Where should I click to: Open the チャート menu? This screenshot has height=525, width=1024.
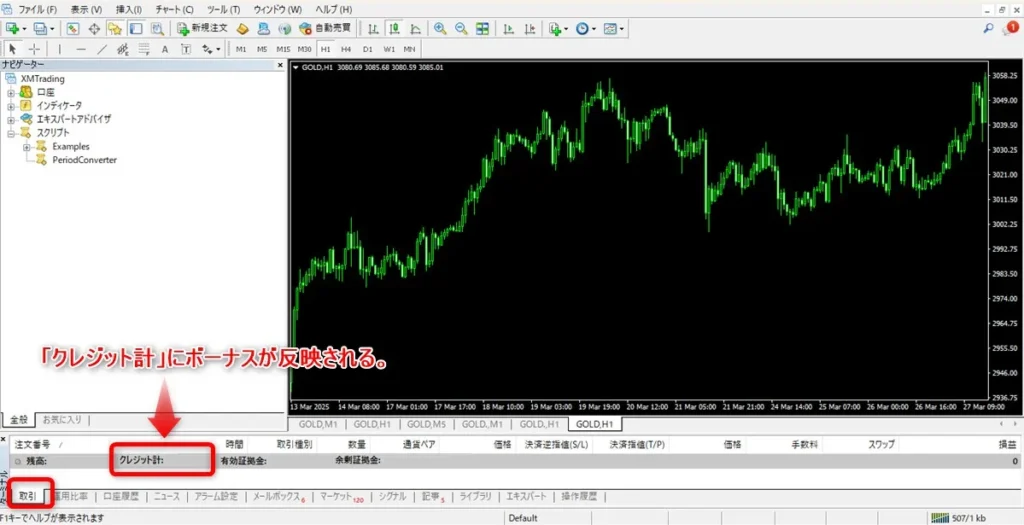click(x=174, y=10)
